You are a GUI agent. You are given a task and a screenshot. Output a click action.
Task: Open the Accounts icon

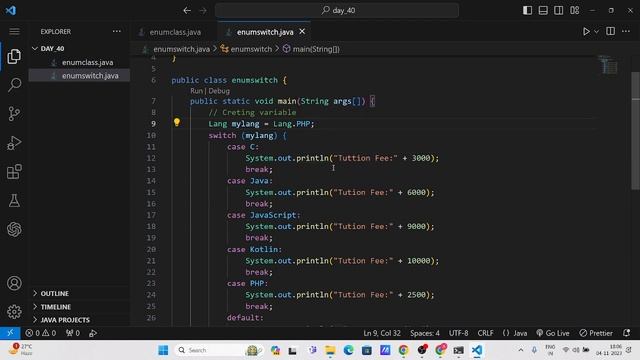[14, 283]
